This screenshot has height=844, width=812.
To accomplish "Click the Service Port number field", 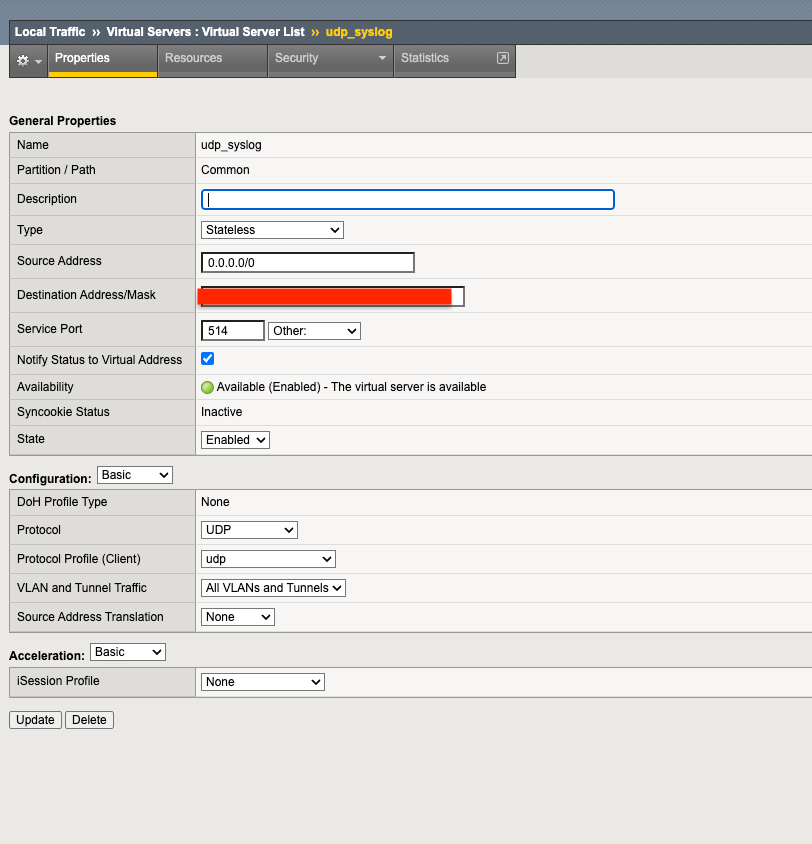I will [232, 331].
